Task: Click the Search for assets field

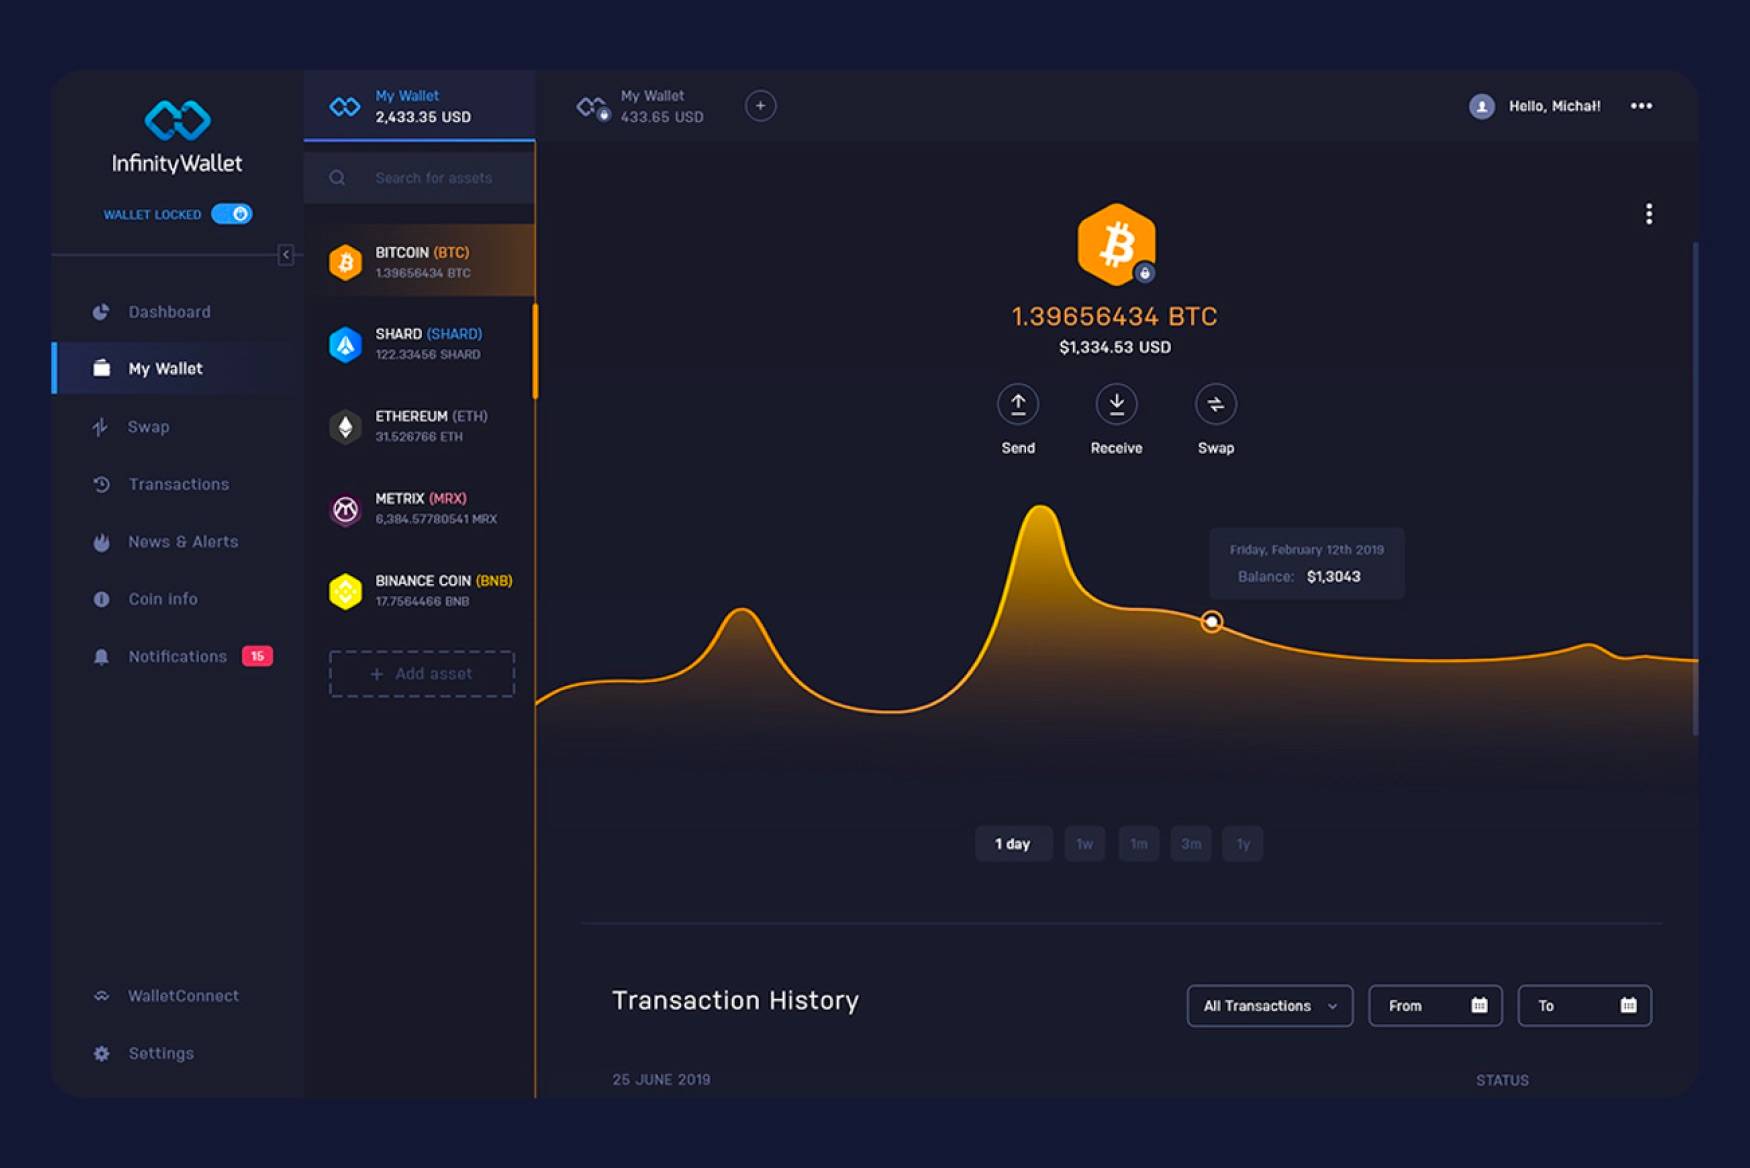Action: [419, 178]
